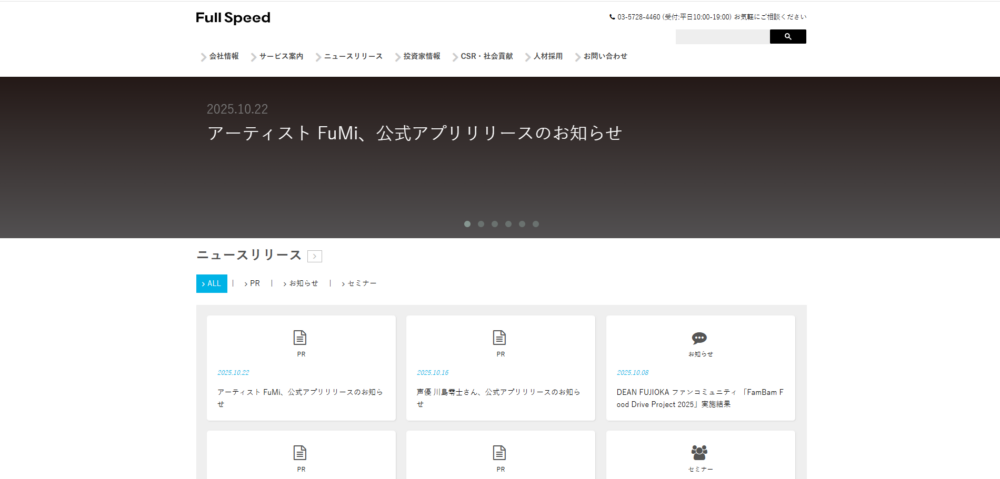Click inside the site search text field
The image size is (1000, 479).
[x=722, y=37]
